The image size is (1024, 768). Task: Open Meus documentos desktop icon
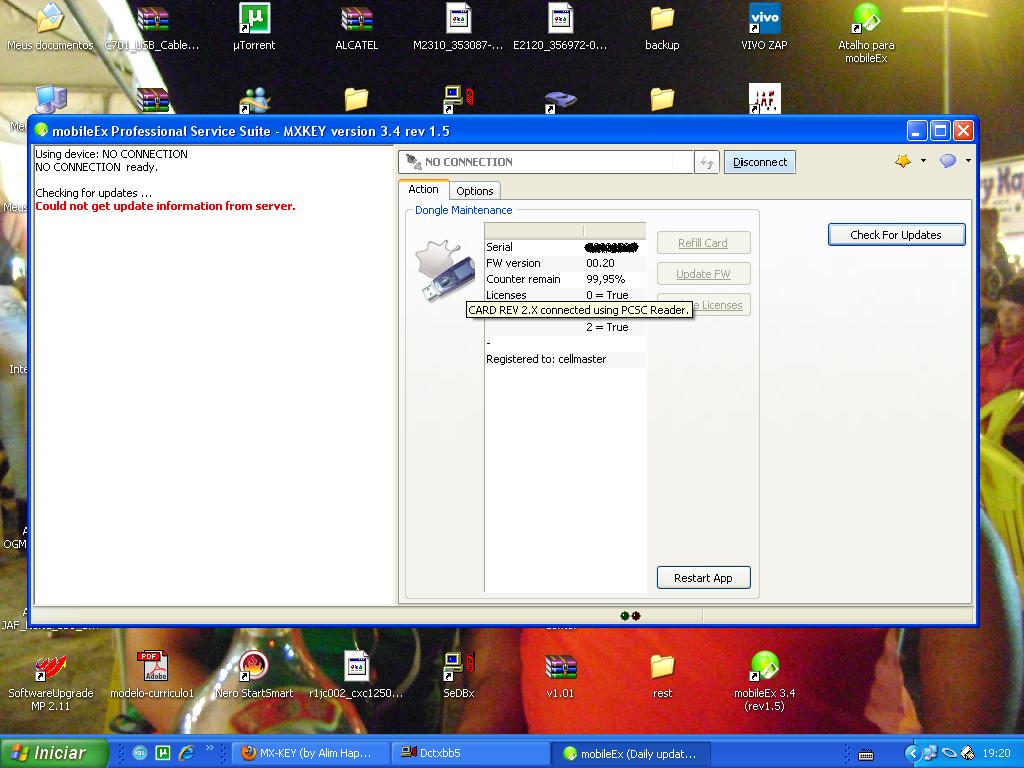click(50, 27)
